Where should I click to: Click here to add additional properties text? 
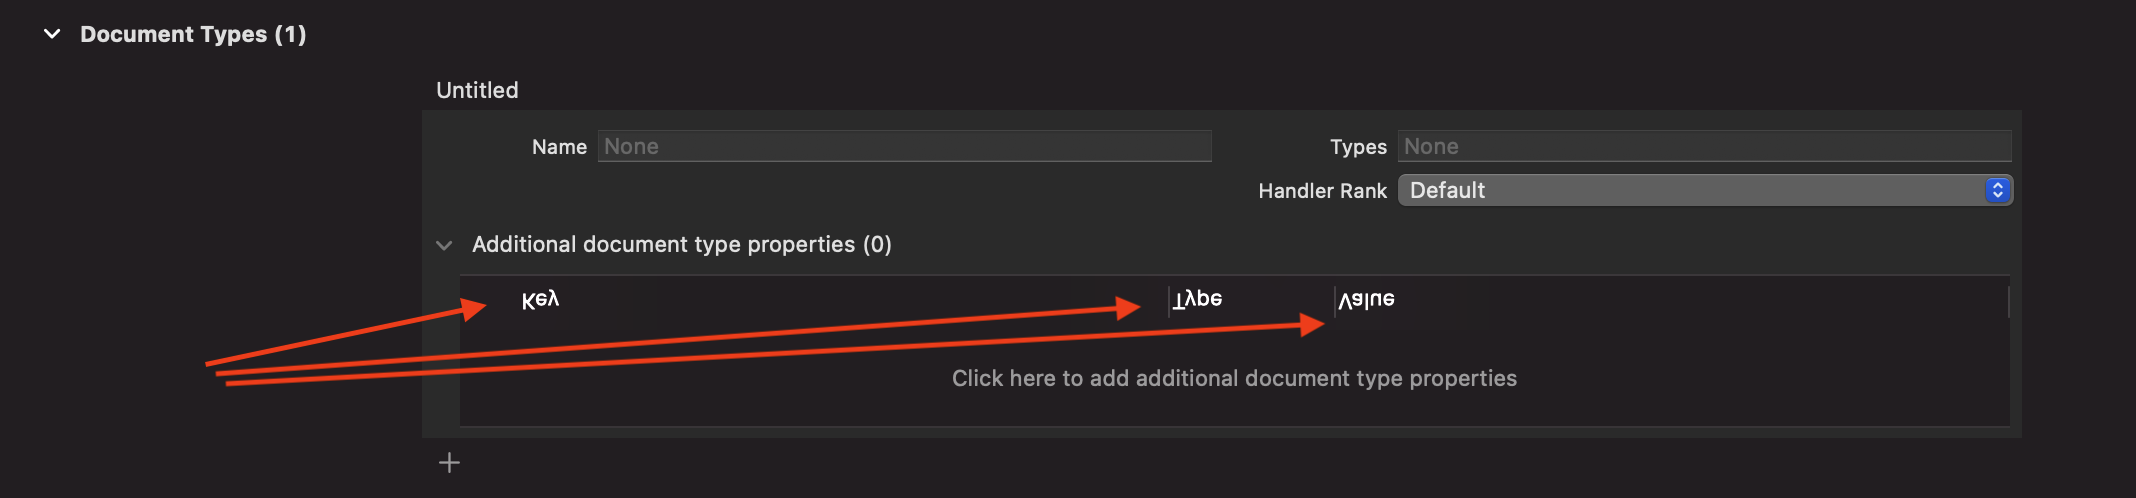(1234, 378)
